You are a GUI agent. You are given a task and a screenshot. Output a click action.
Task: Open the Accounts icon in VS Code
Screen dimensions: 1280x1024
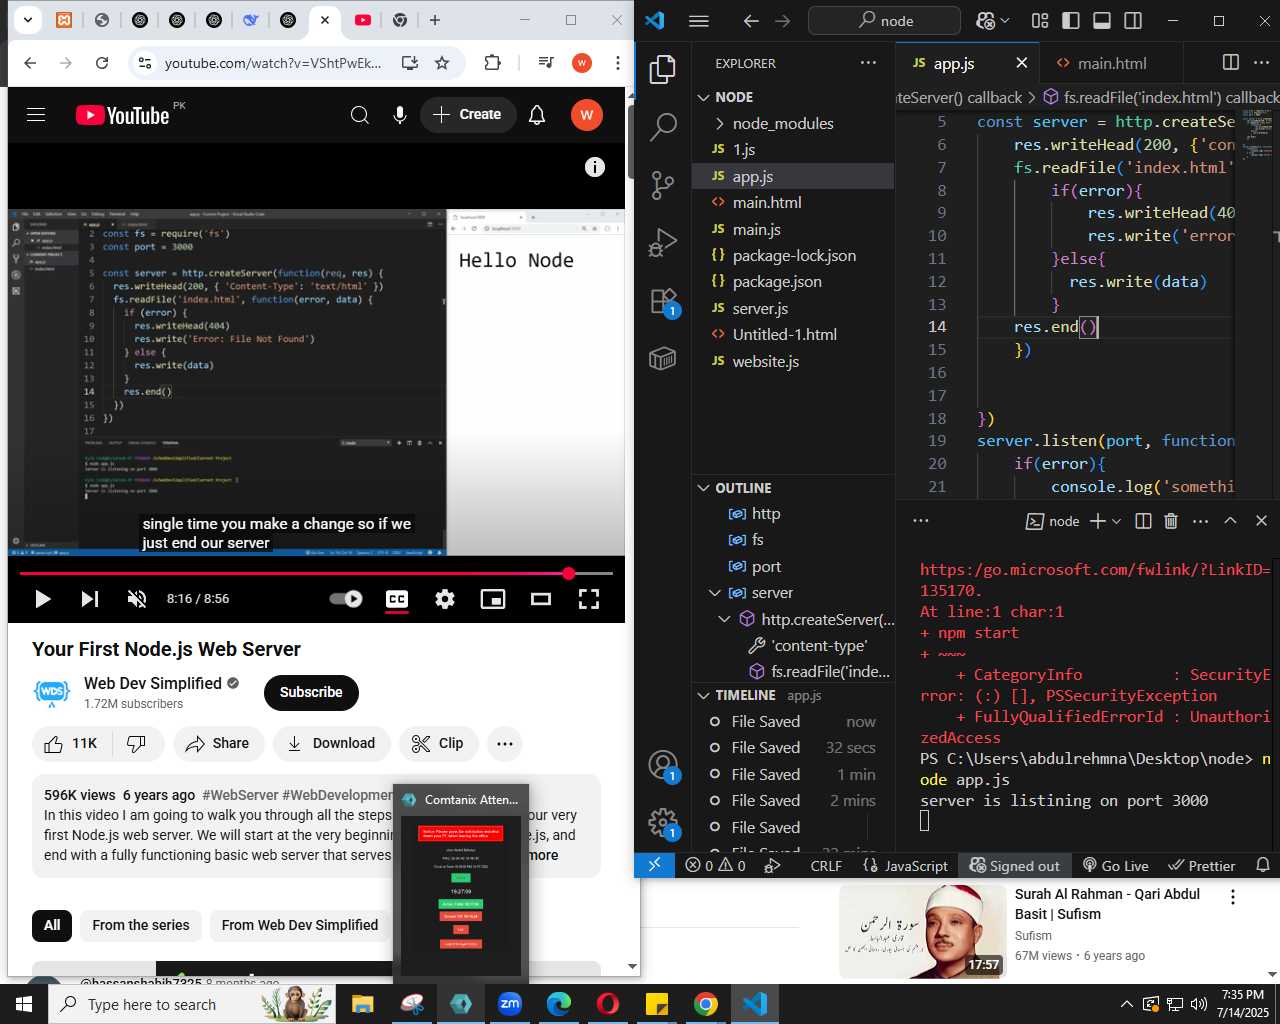[x=662, y=766]
